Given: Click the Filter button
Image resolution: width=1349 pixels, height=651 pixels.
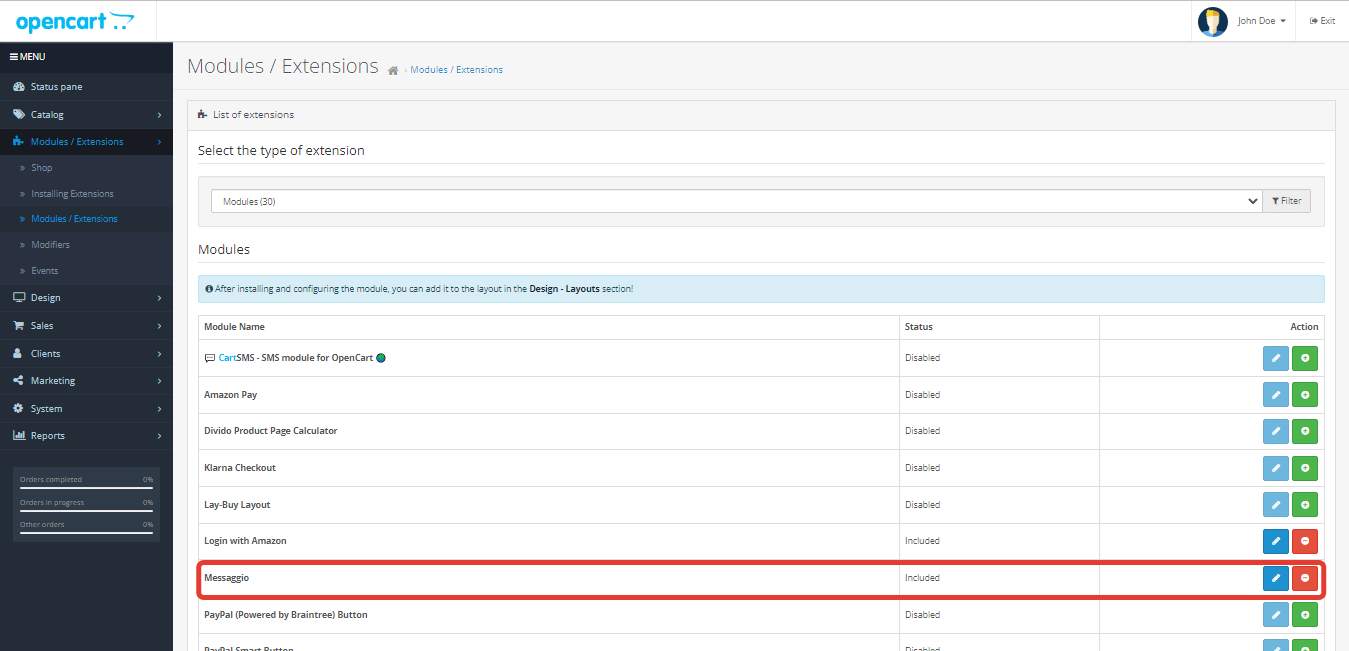Looking at the screenshot, I should tap(1287, 201).
